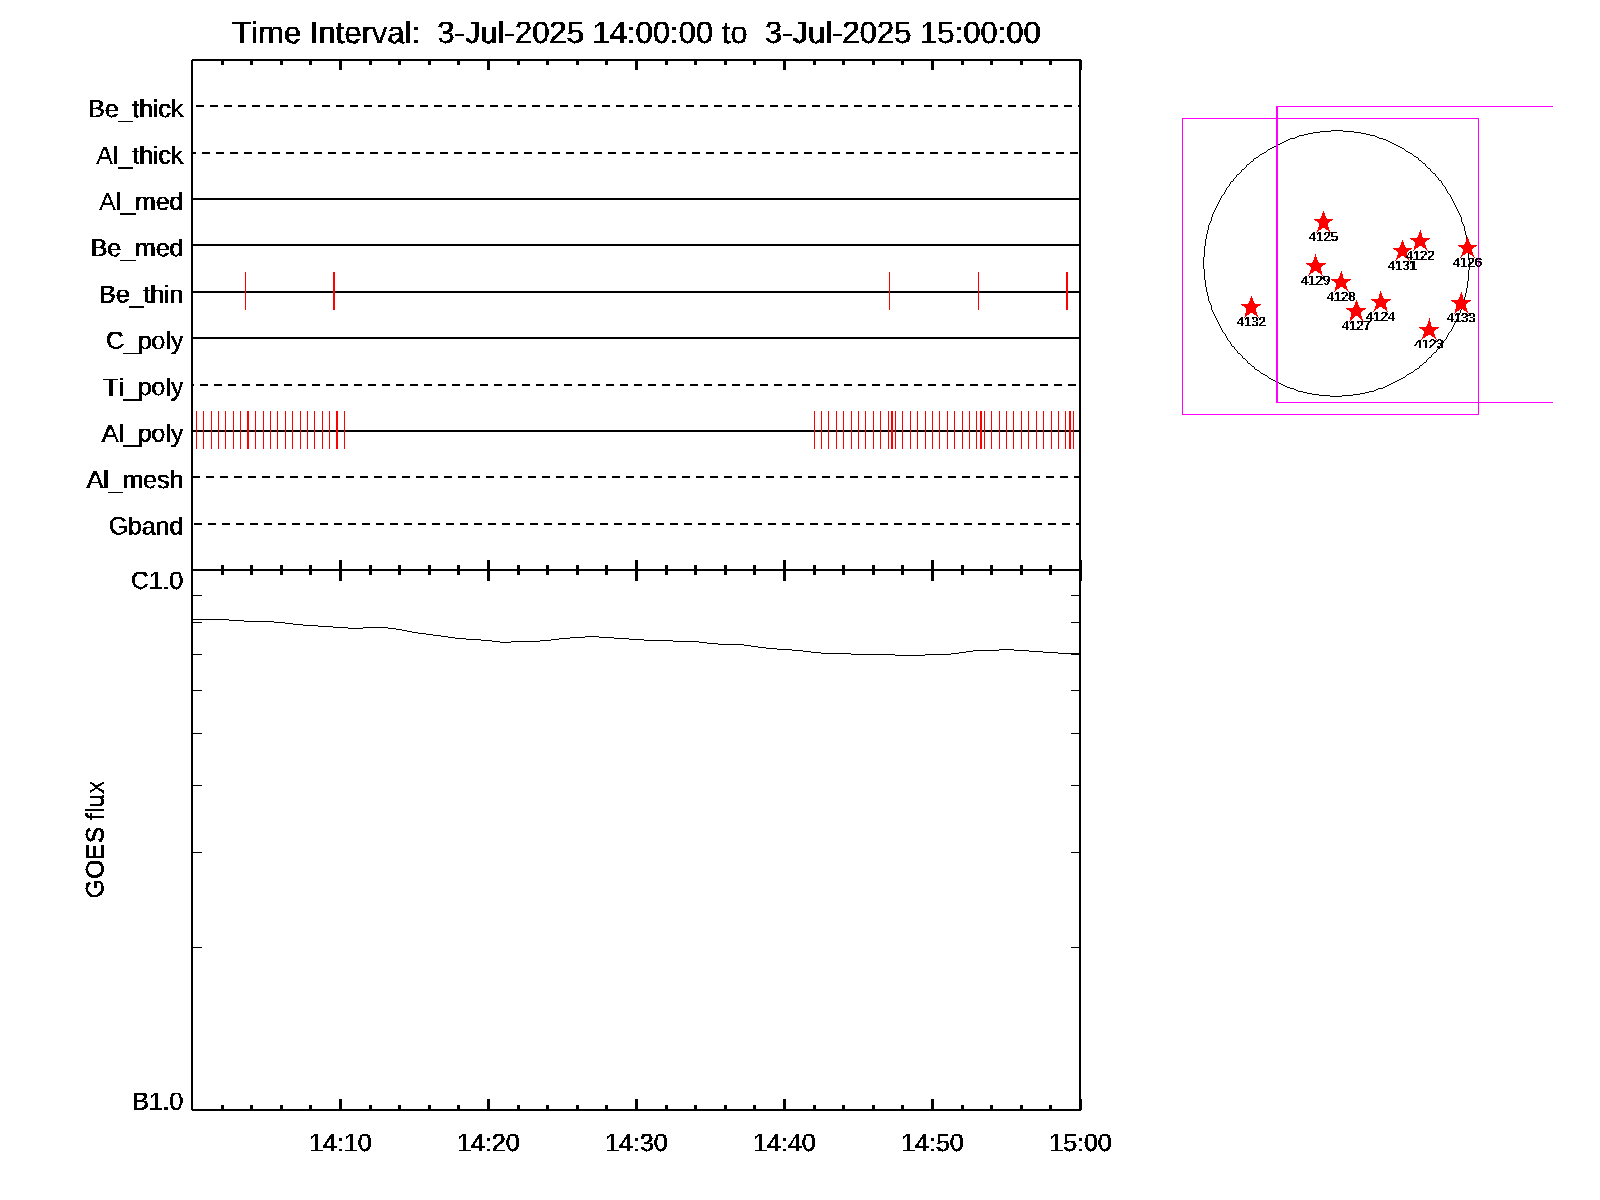This screenshot has width=1600, height=1200.
Task: Click the GOES flux axis title
Action: (x=95, y=840)
